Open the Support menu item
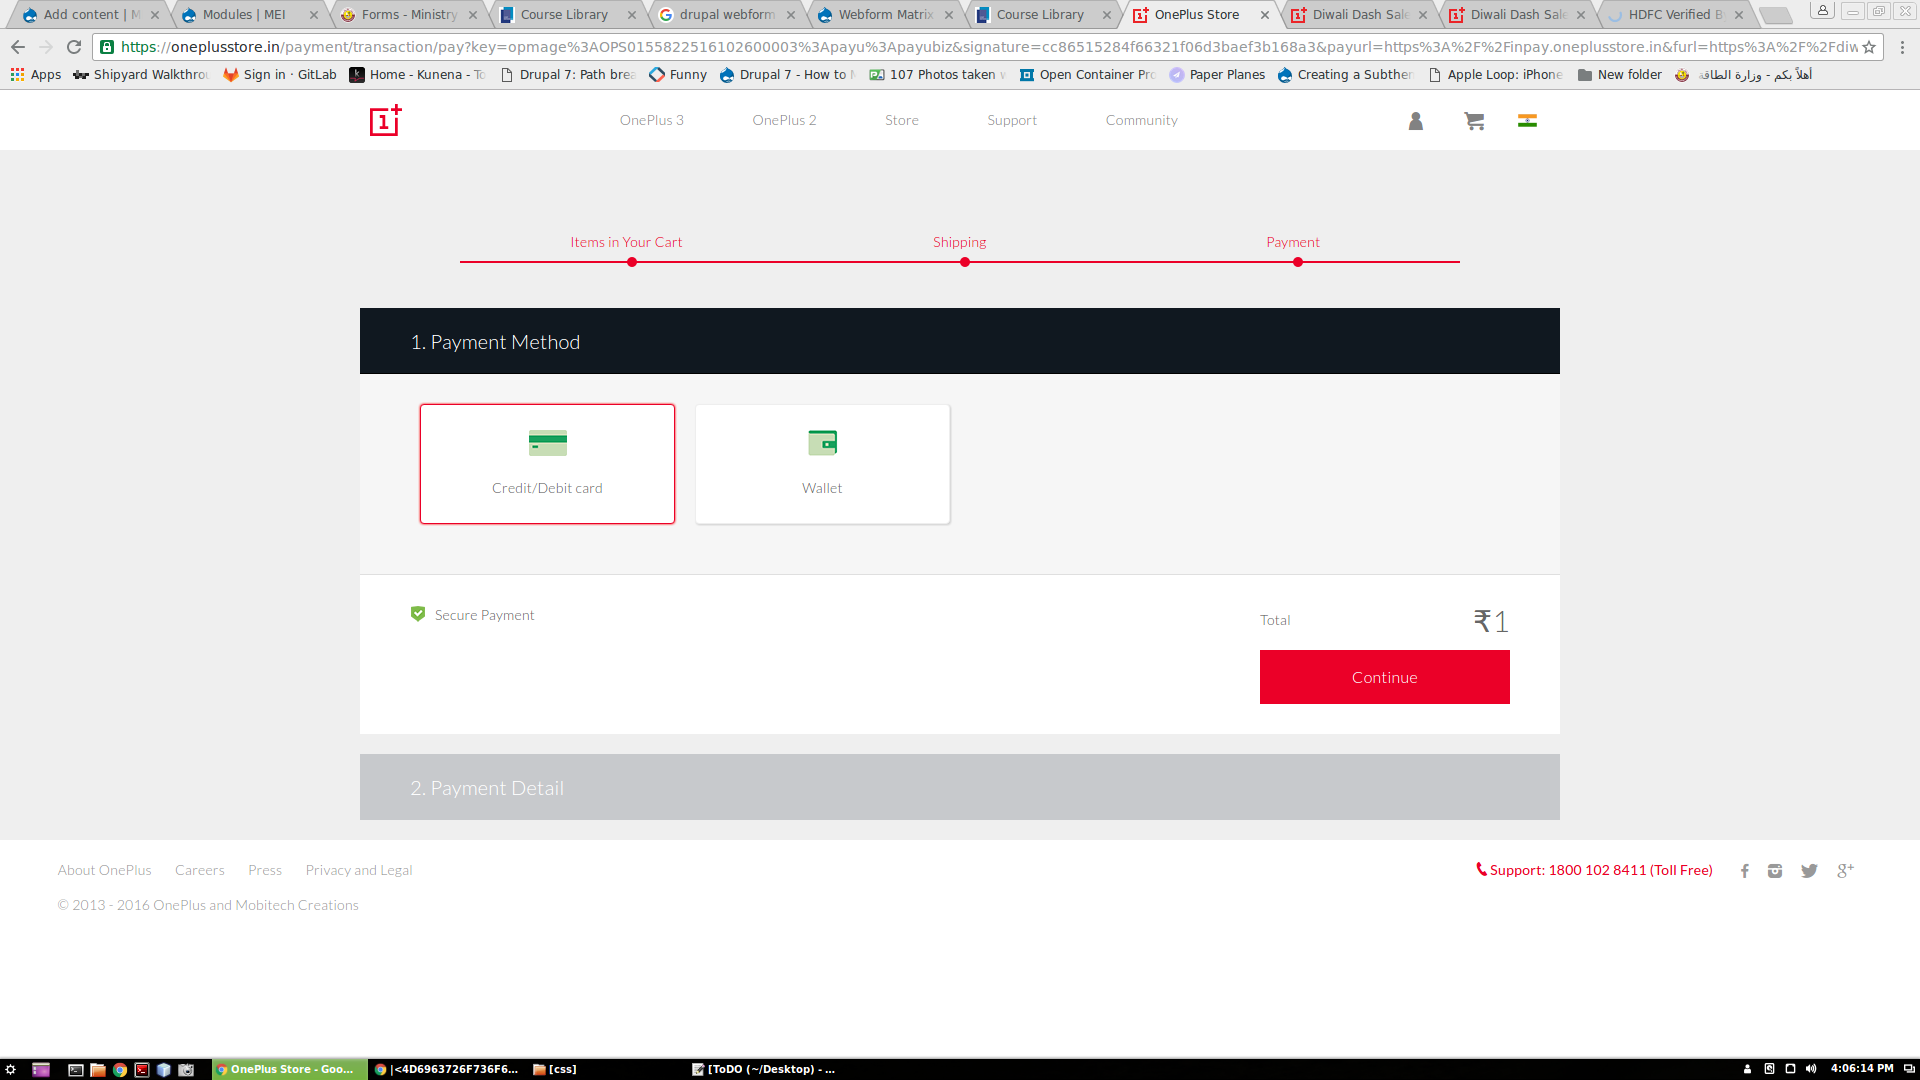 click(x=1012, y=120)
